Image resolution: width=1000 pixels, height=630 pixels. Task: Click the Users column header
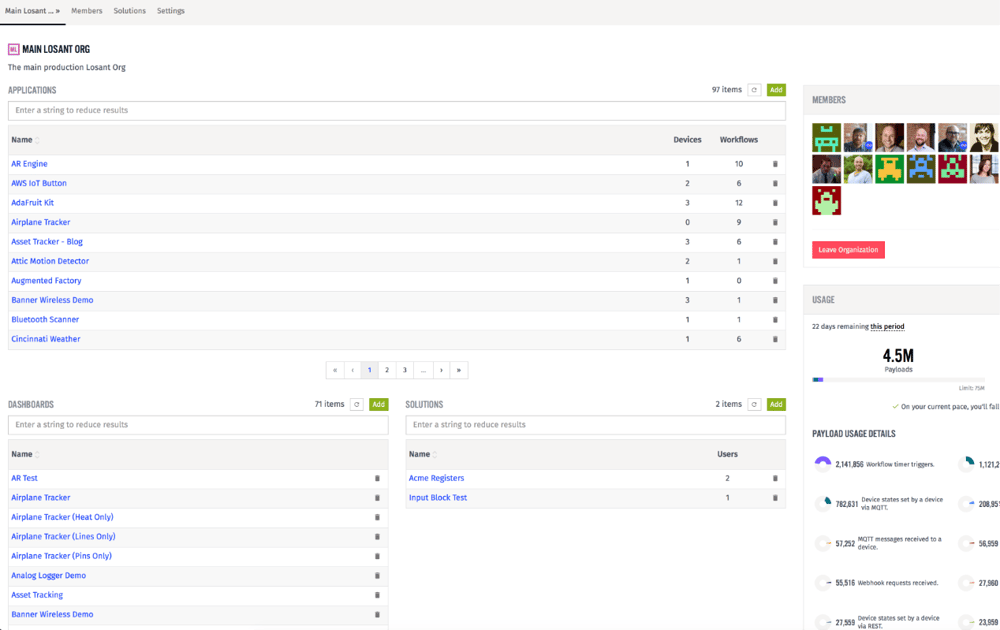point(728,454)
